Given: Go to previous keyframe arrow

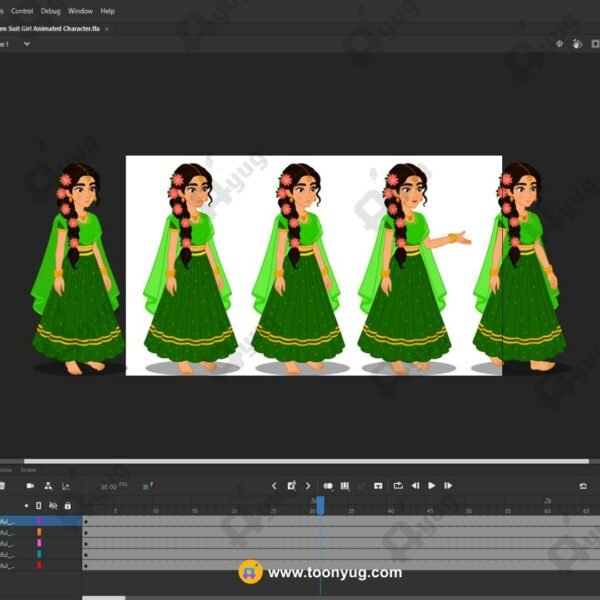Looking at the screenshot, I should (x=274, y=486).
